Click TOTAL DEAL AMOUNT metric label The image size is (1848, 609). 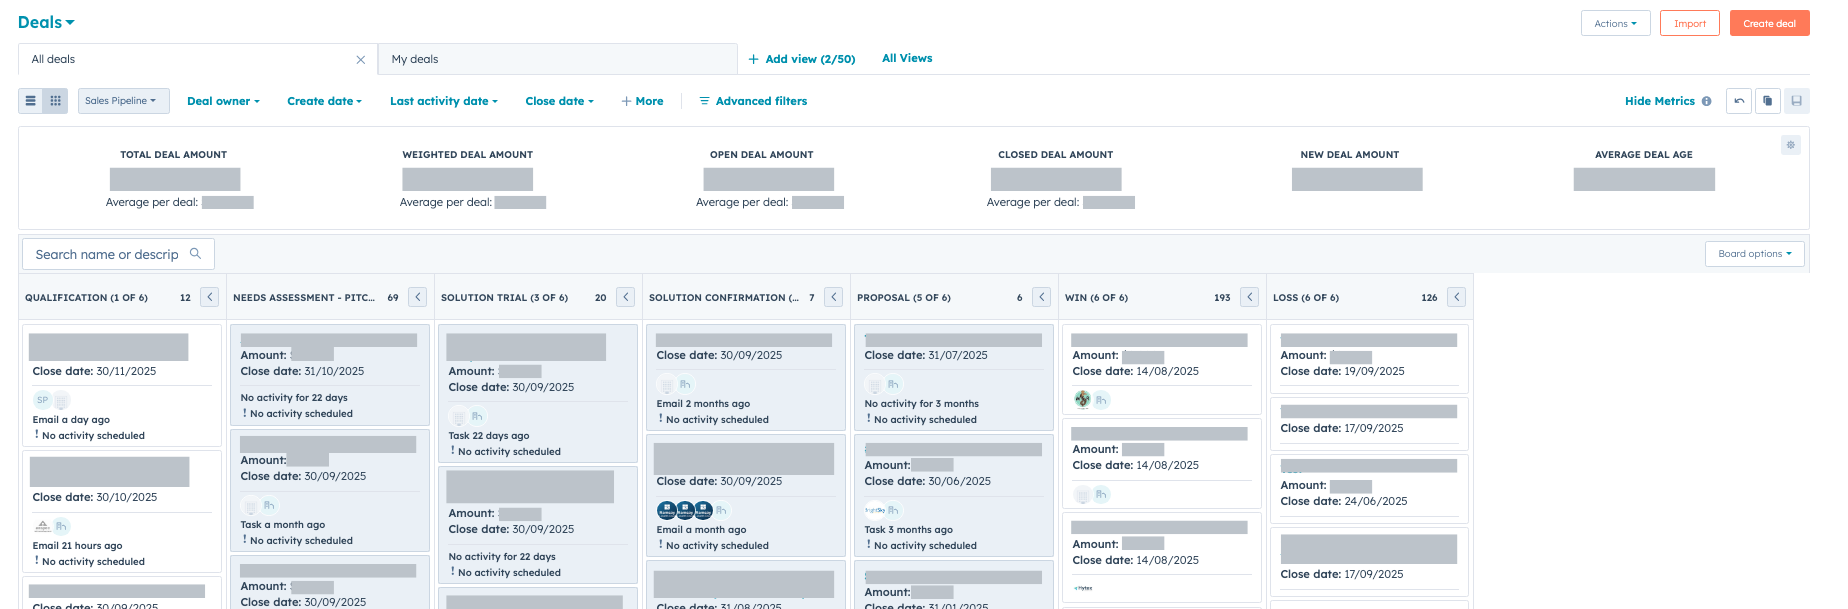point(174,155)
